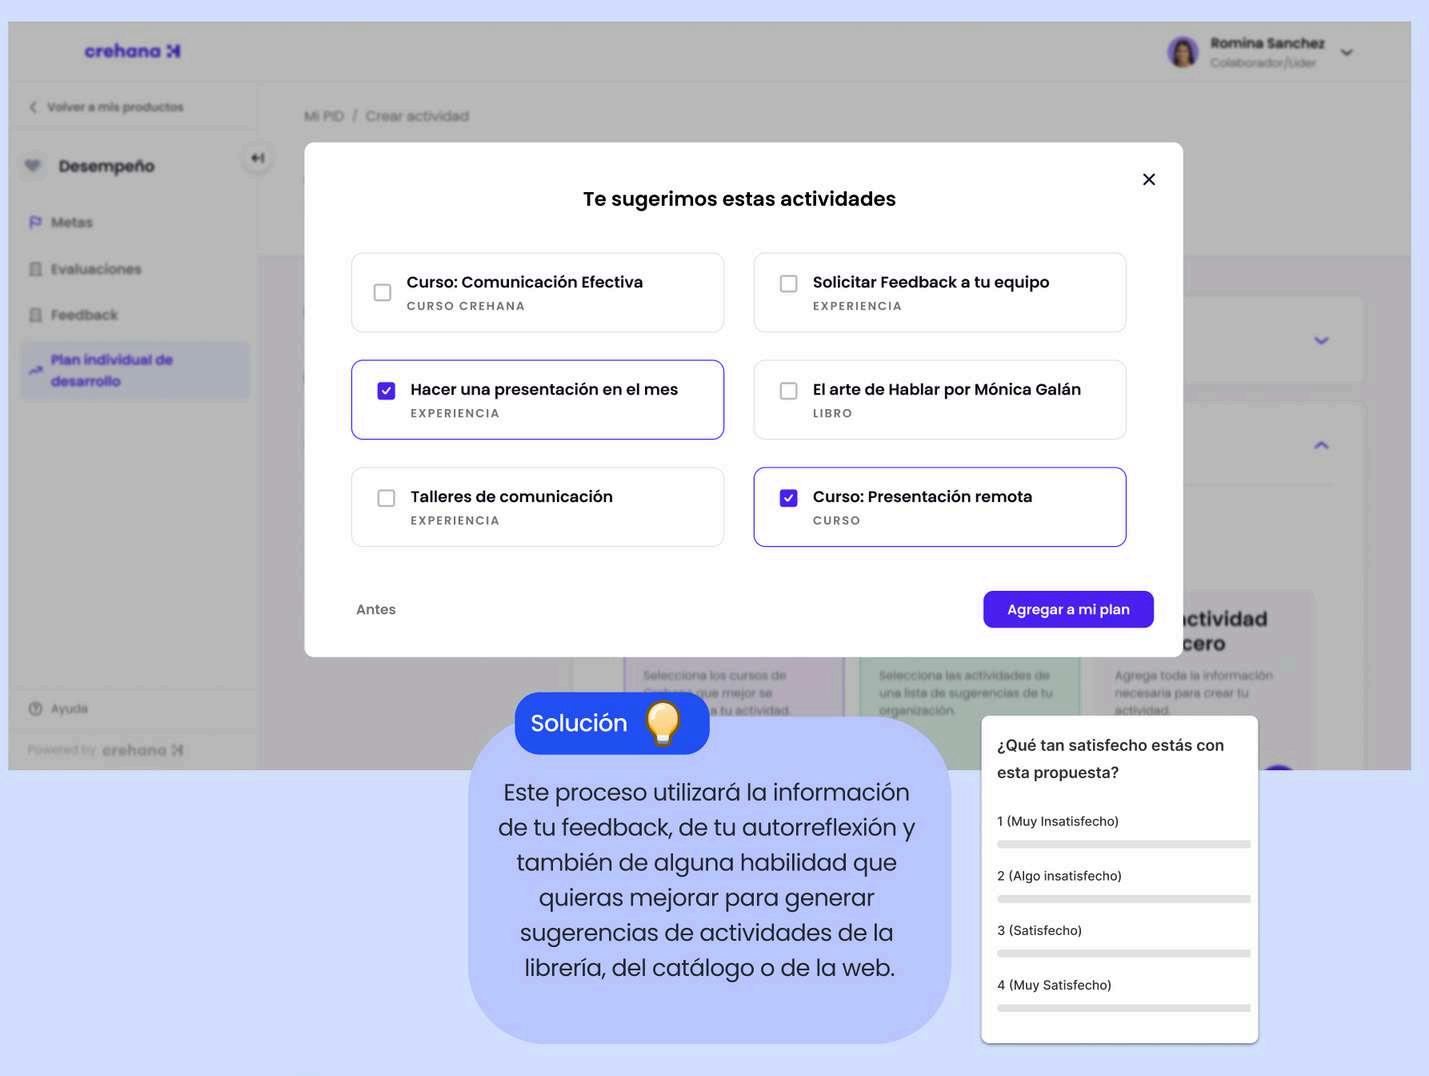Viewport: 1429px width, 1076px height.
Task: Check El arte de Hablar por Mónica Galán
Action: (x=788, y=391)
